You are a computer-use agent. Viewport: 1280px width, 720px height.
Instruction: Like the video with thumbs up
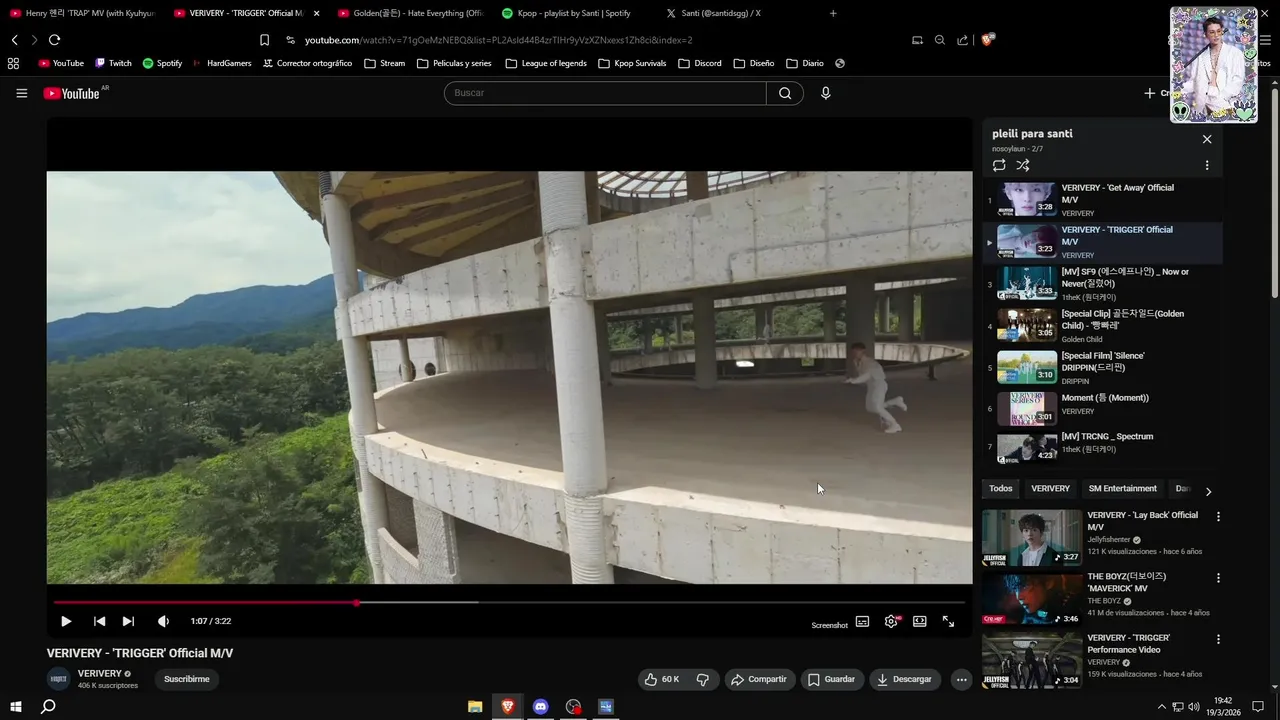coord(661,679)
